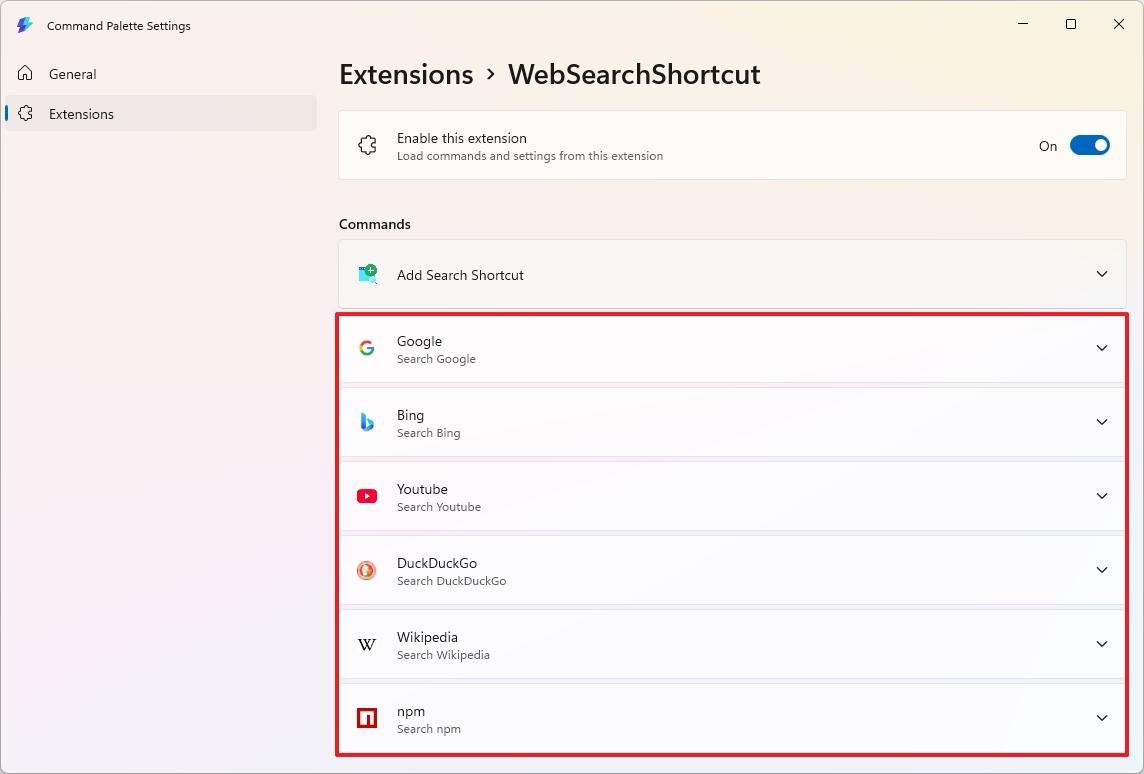Open the WebSearchShortcut breadcrumb
Viewport: 1144px width, 774px height.
pos(634,74)
